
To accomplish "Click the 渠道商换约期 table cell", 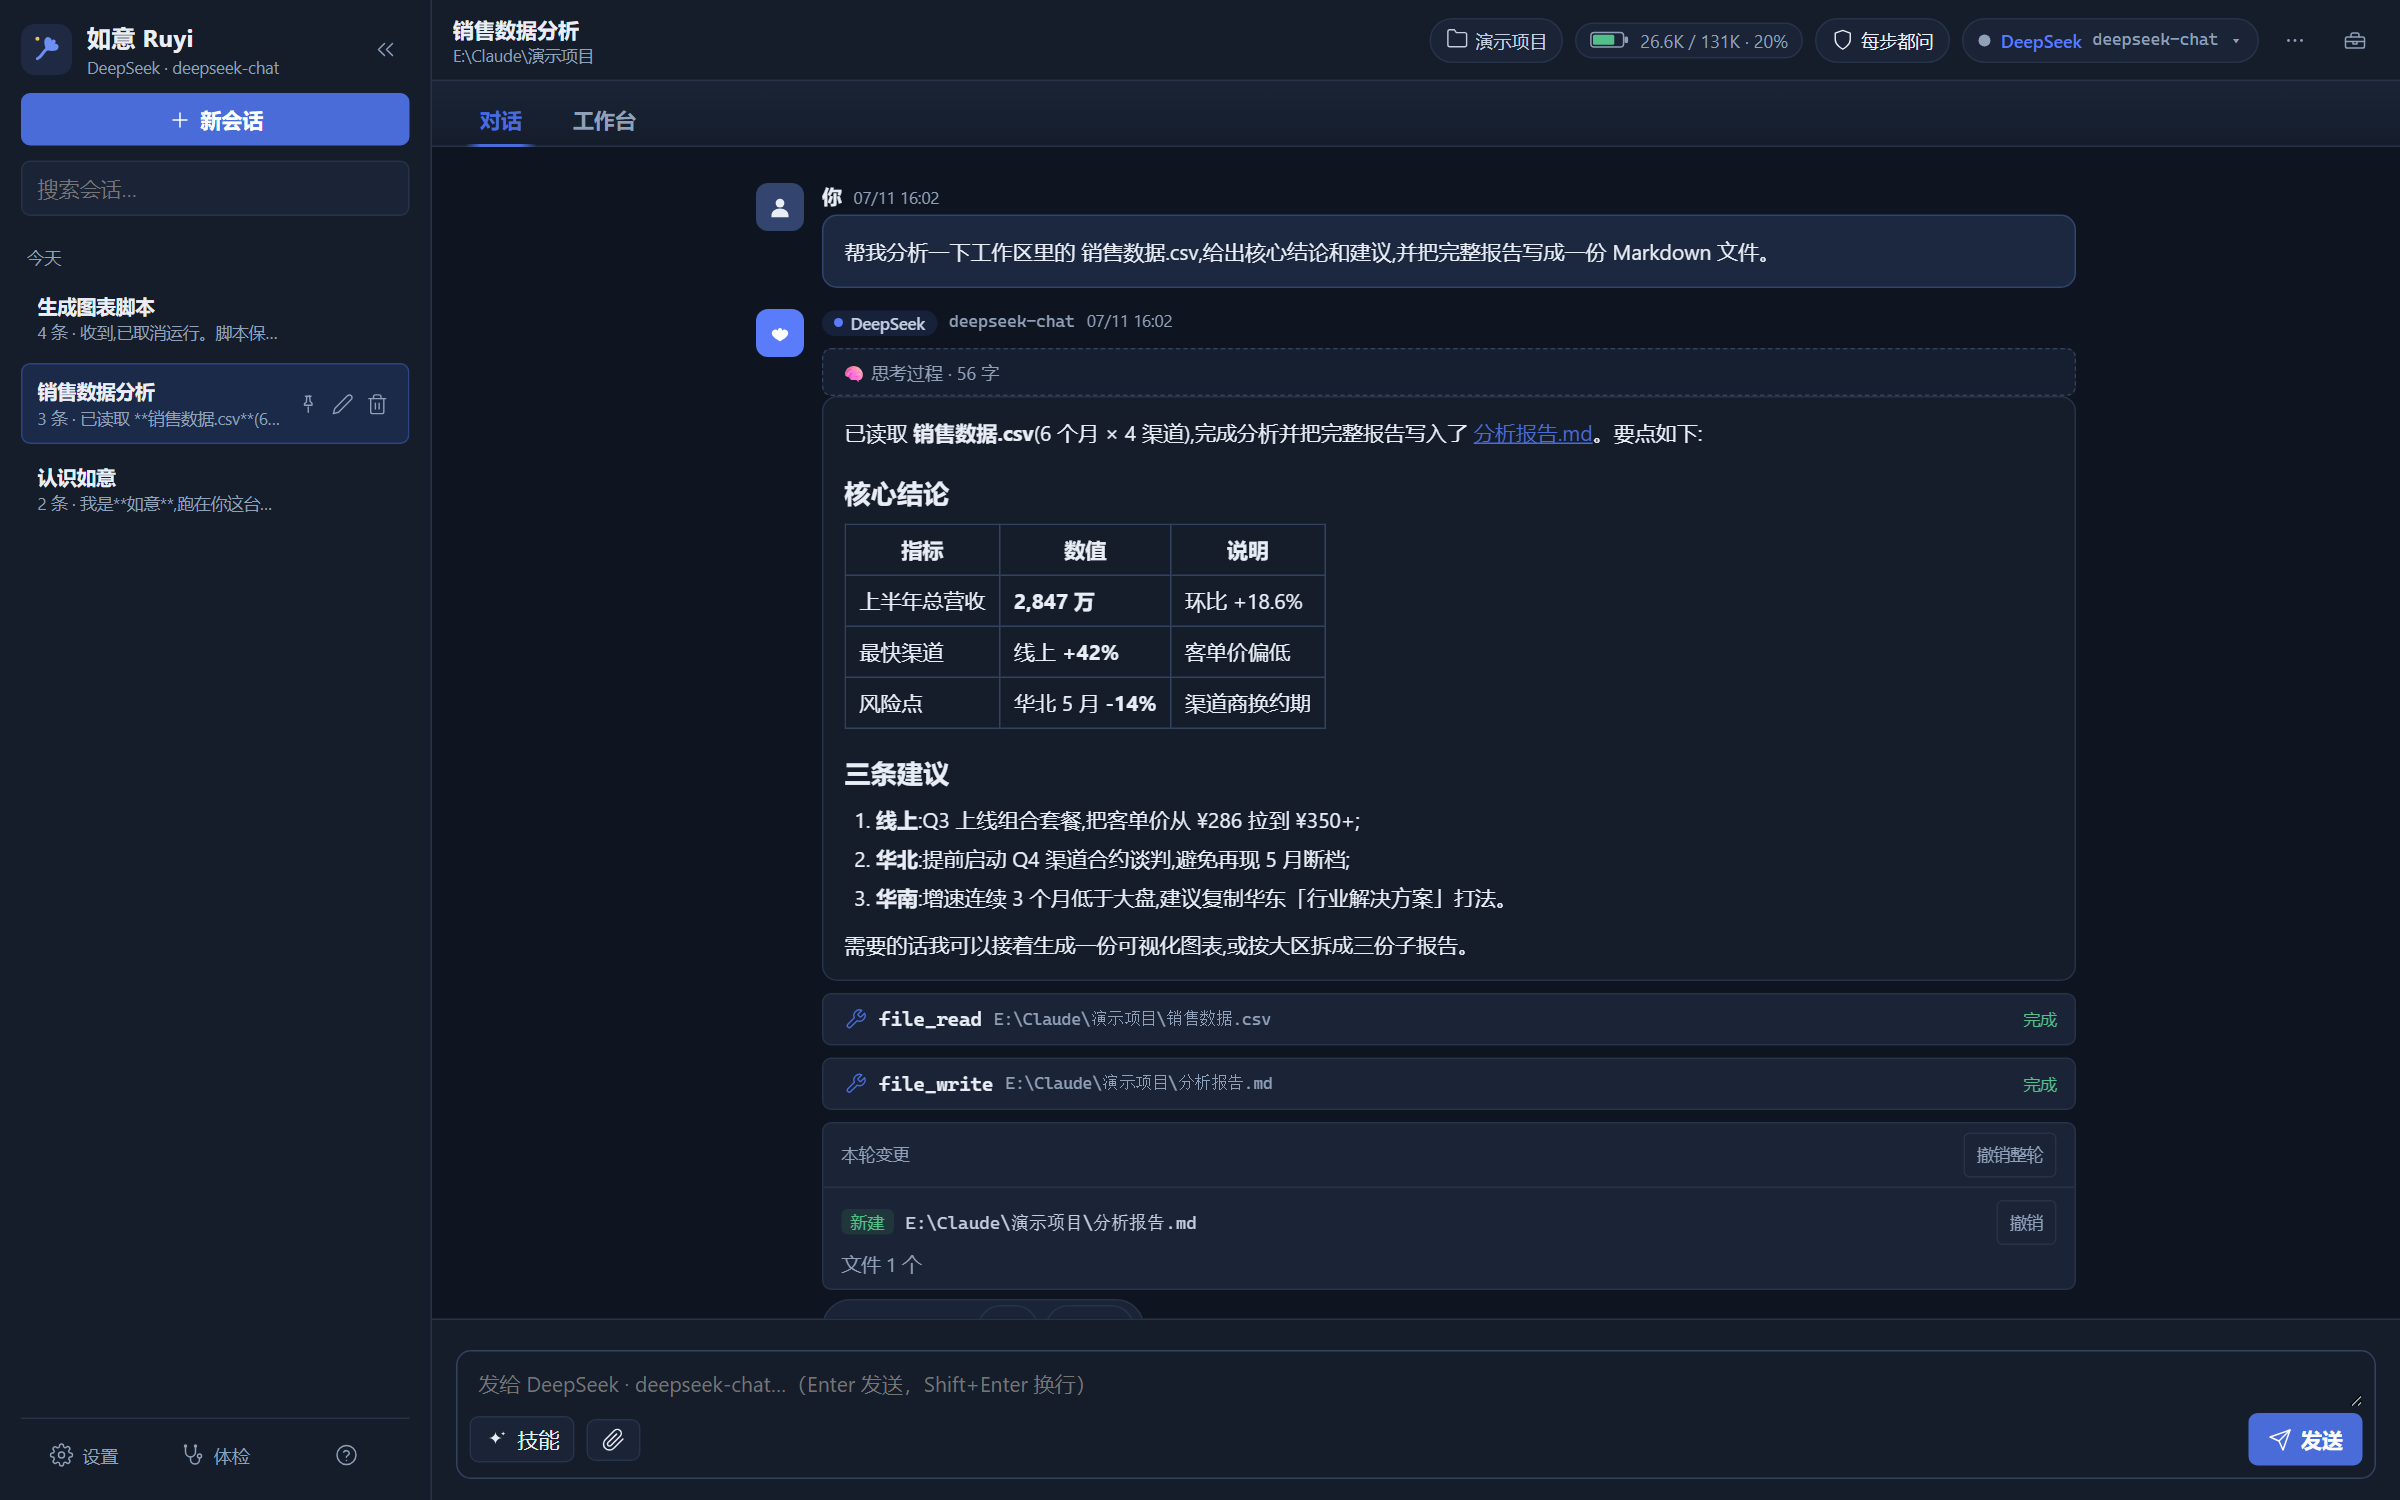I will tap(1247, 703).
